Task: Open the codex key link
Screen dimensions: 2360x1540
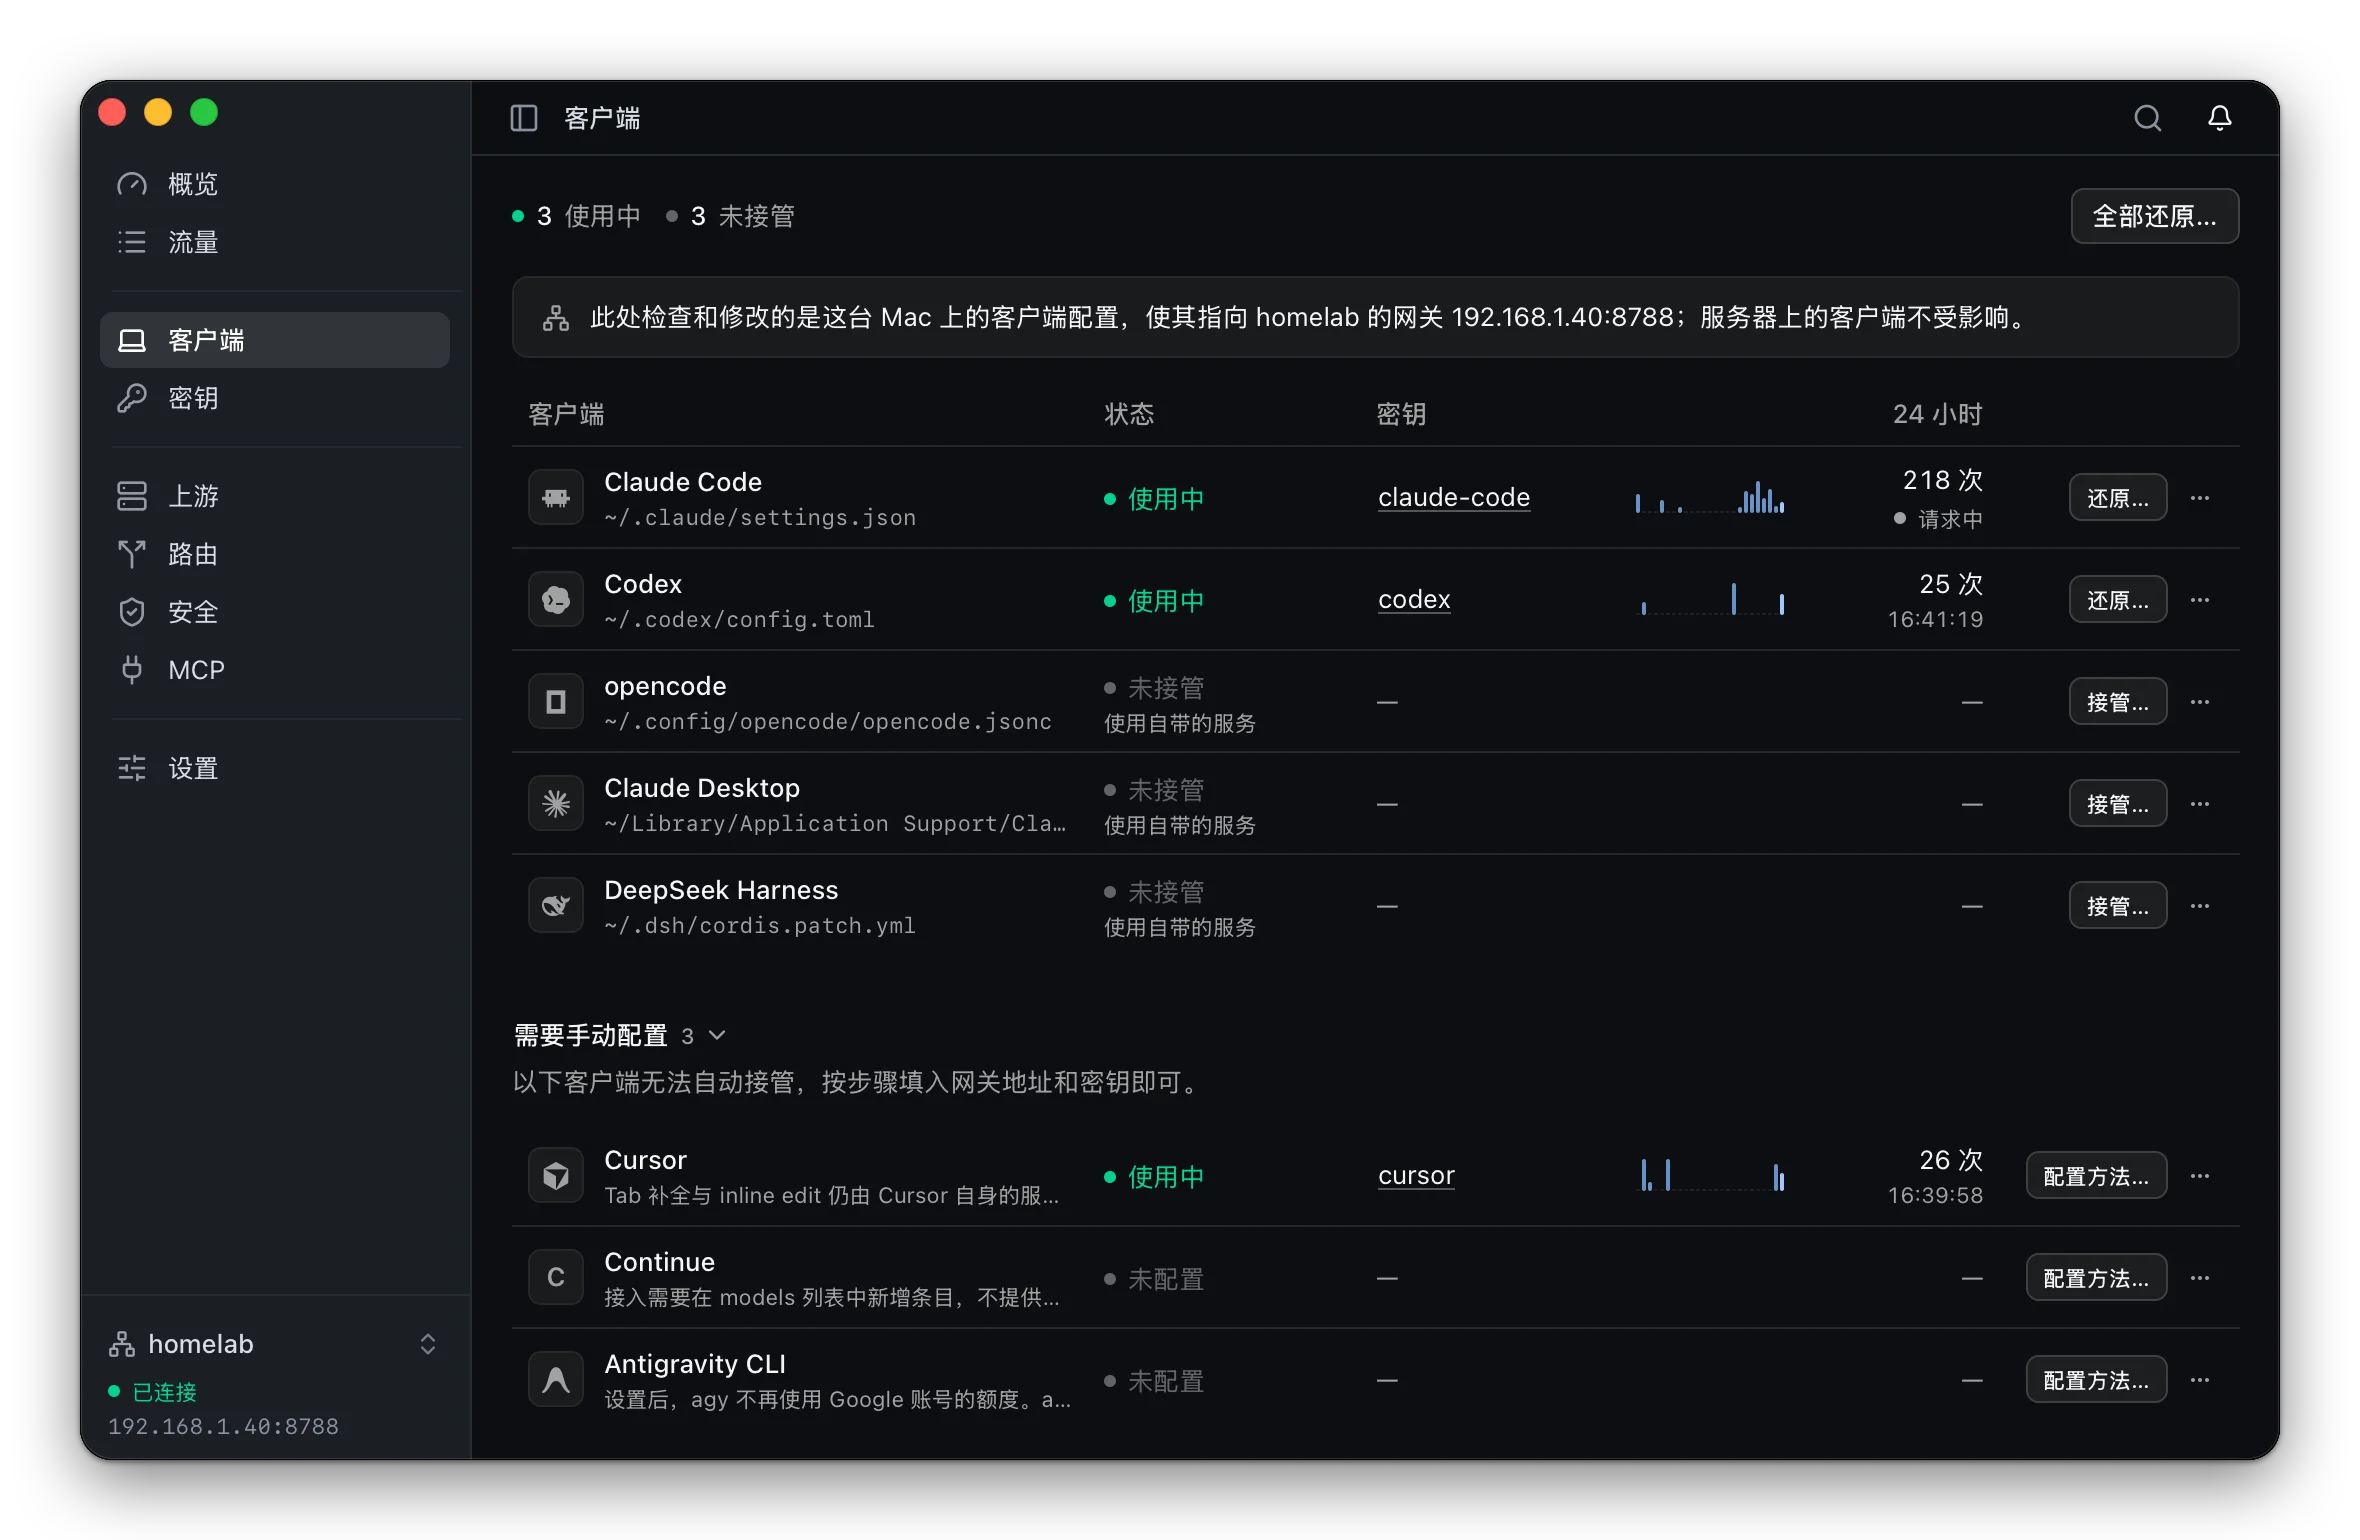Action: (1414, 599)
